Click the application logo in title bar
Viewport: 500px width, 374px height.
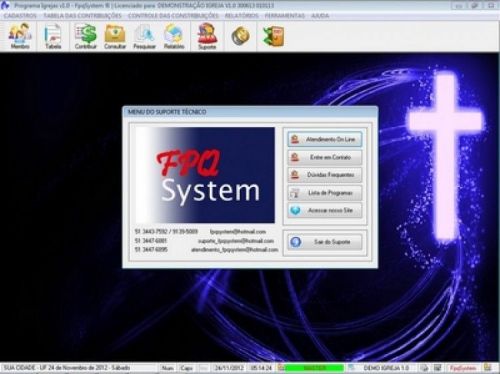click(5, 5)
